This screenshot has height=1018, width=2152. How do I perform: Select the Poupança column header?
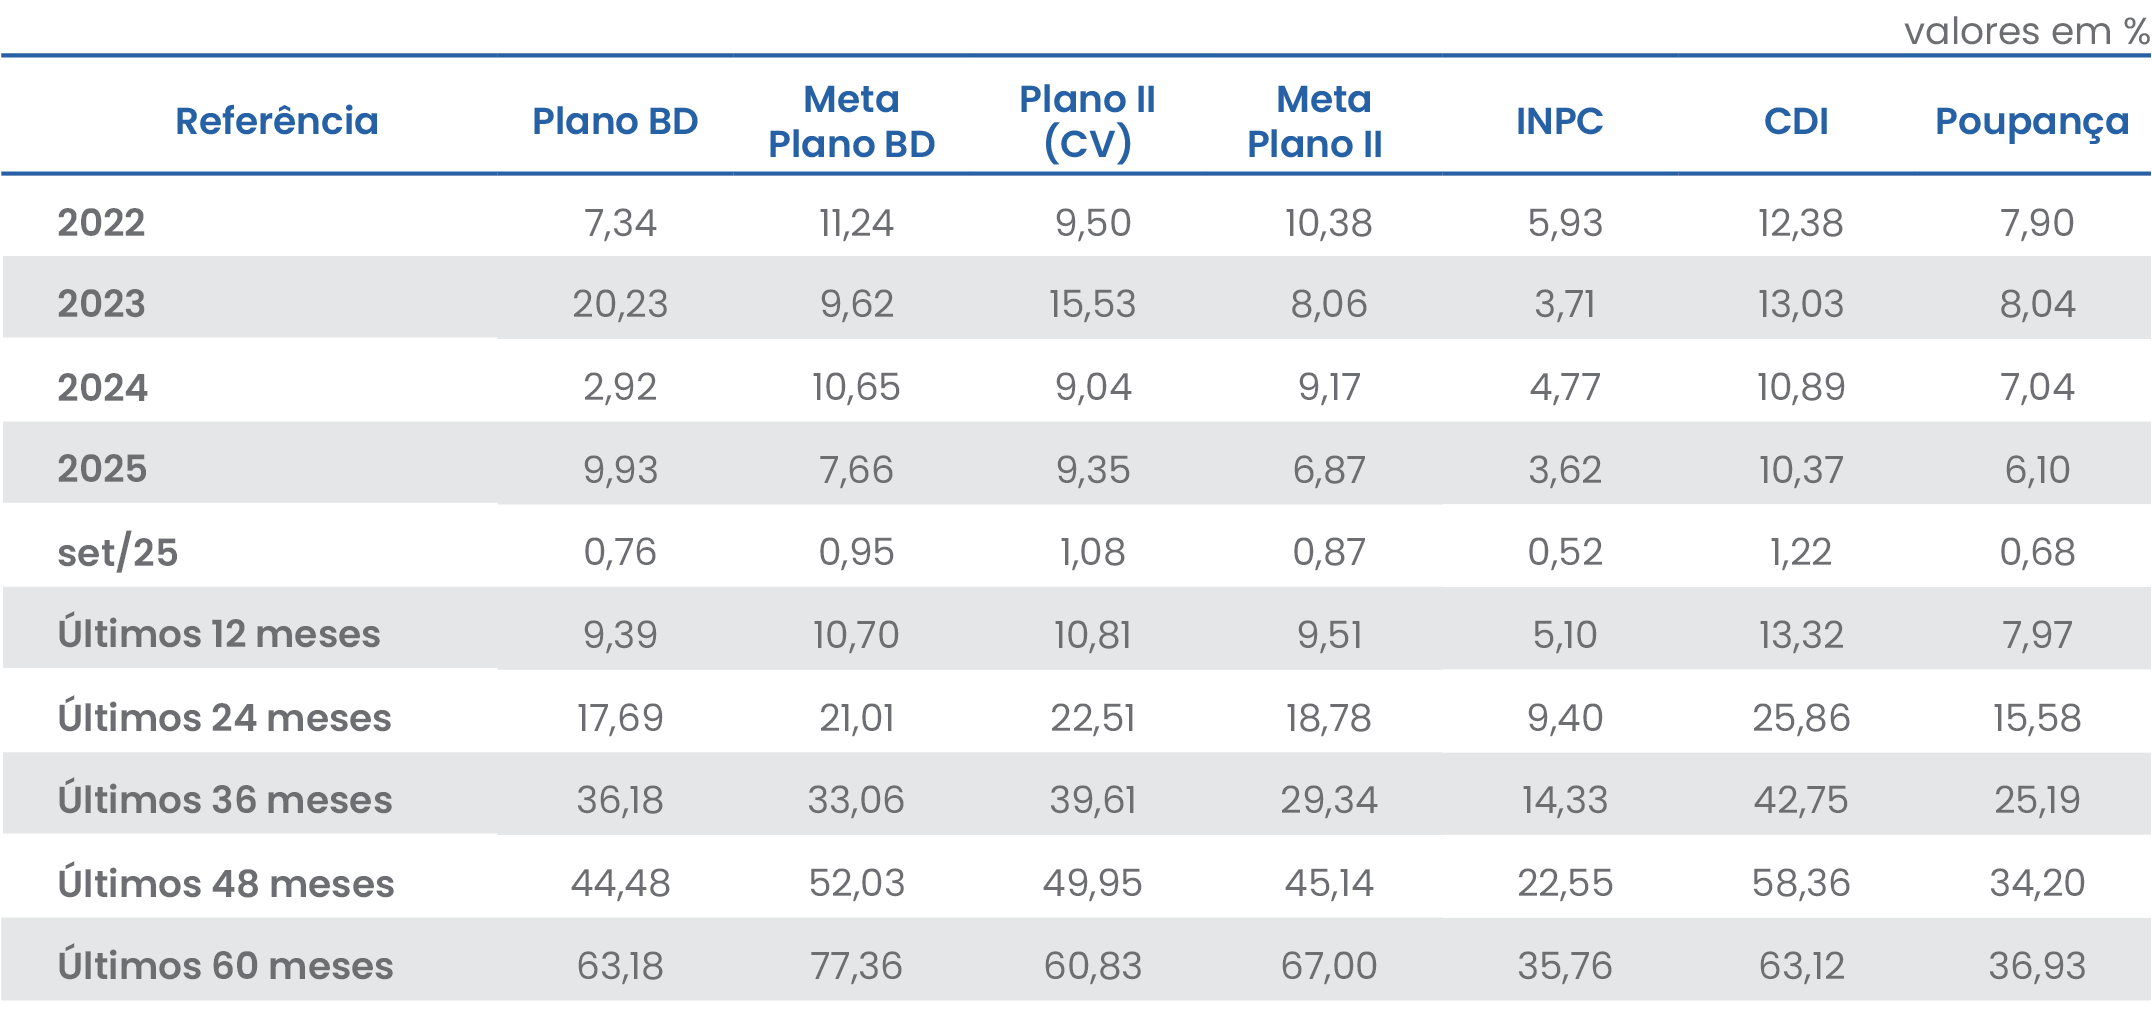[x=2031, y=122]
